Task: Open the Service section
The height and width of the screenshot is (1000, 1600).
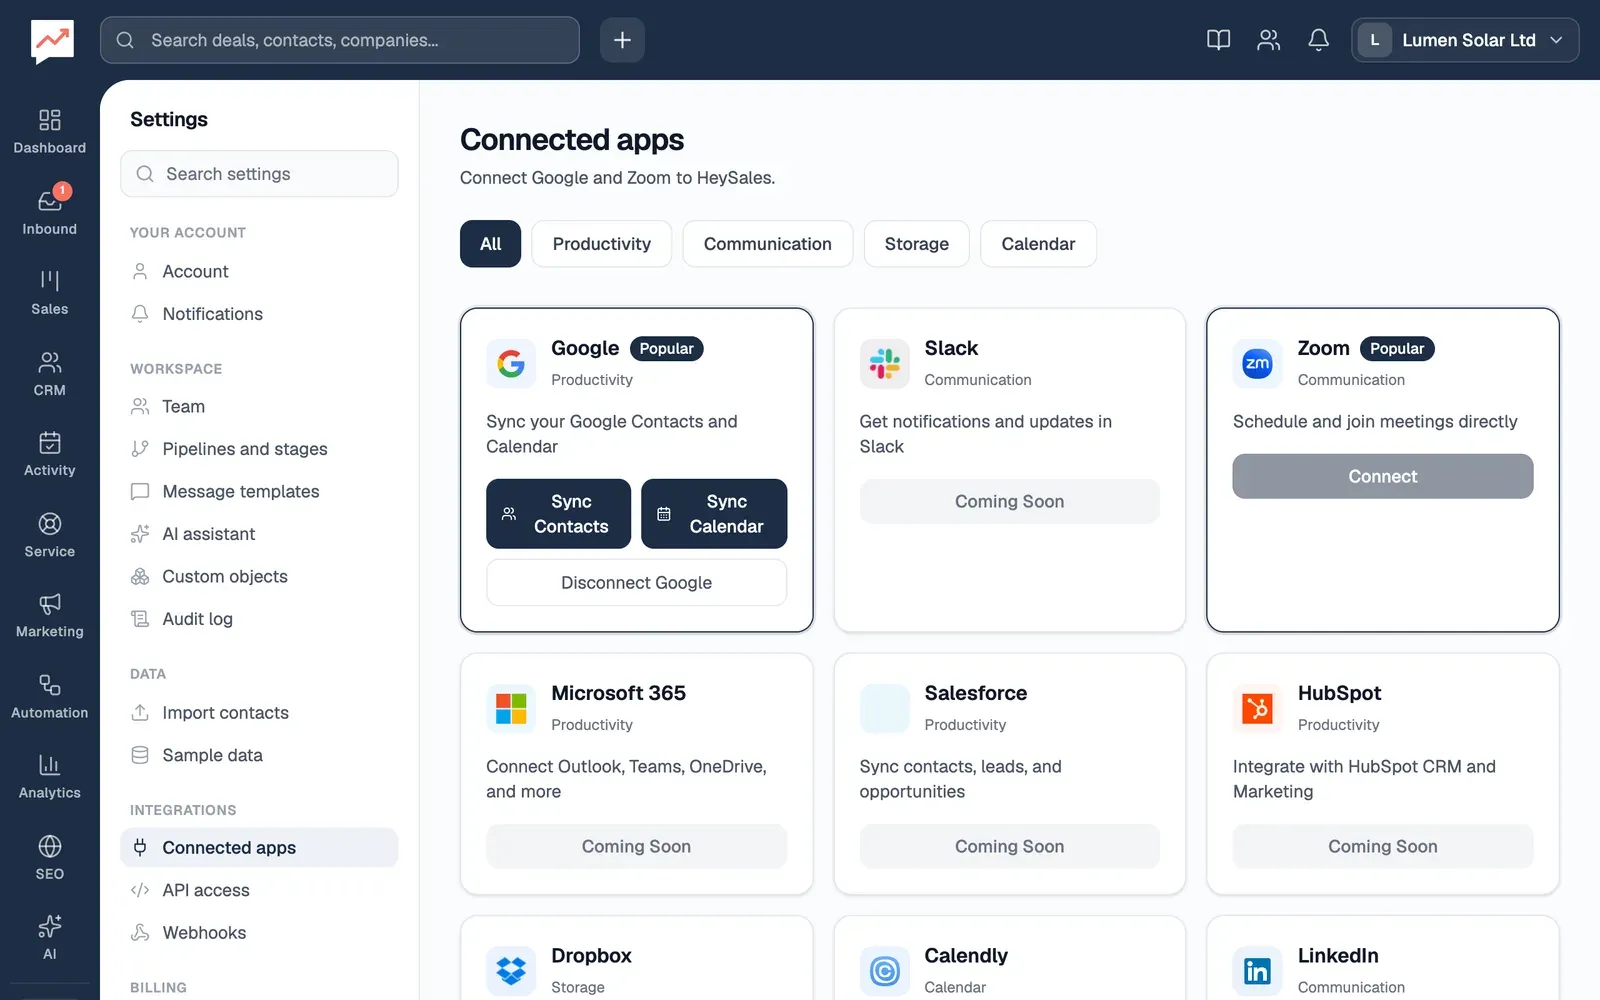Action: click(49, 535)
